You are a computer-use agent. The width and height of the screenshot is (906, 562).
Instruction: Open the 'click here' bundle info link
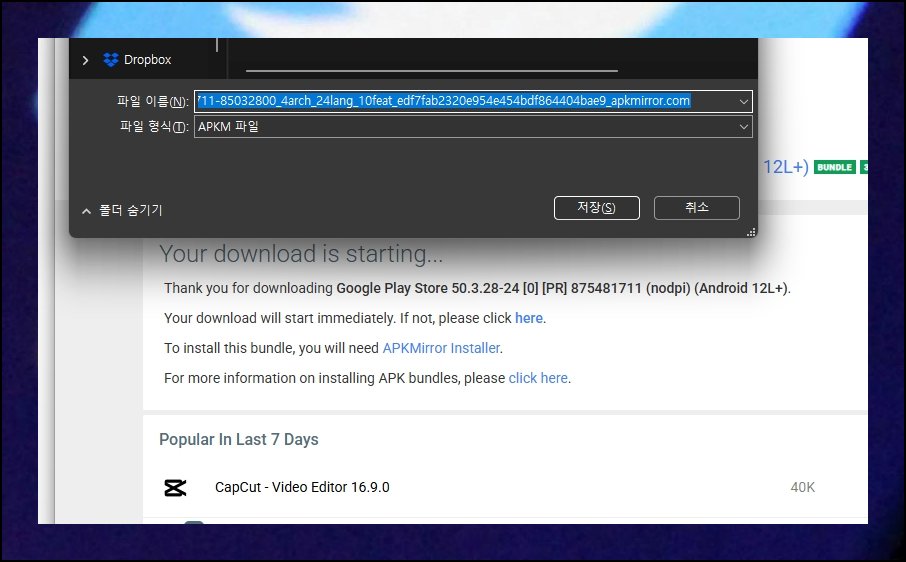coord(538,378)
